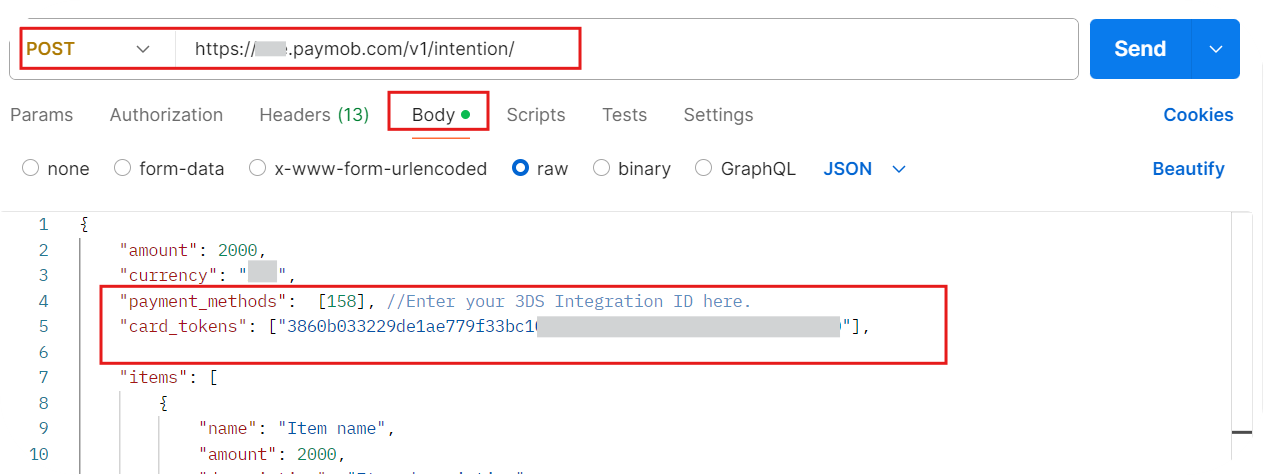Open the request Settings tab
The width and height of the screenshot is (1264, 475).
718,115
